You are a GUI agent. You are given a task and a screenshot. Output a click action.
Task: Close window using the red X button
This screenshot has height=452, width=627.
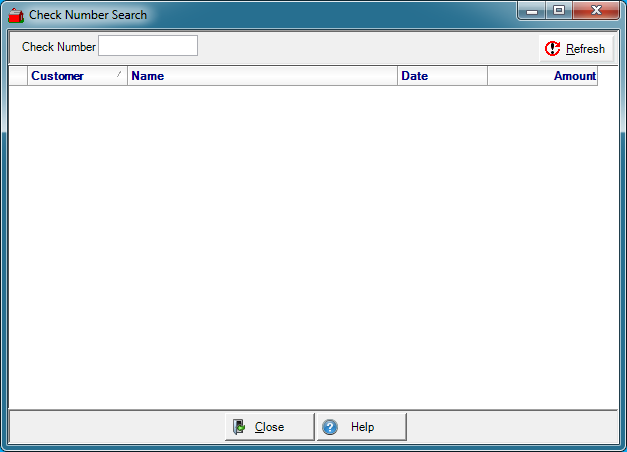click(597, 11)
